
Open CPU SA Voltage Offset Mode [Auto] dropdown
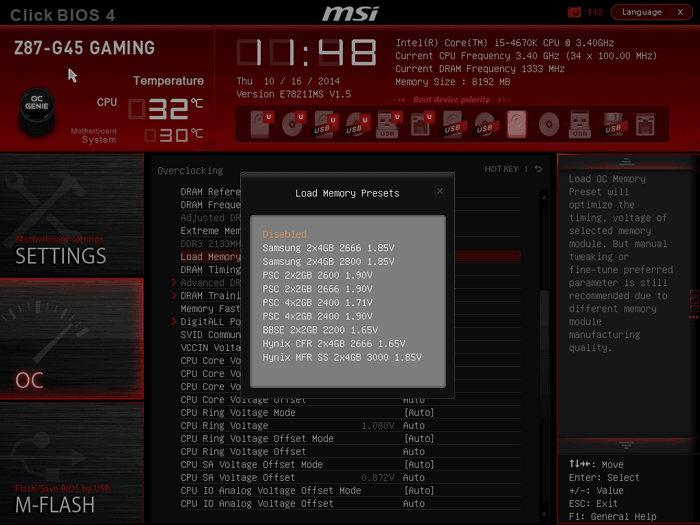(419, 464)
